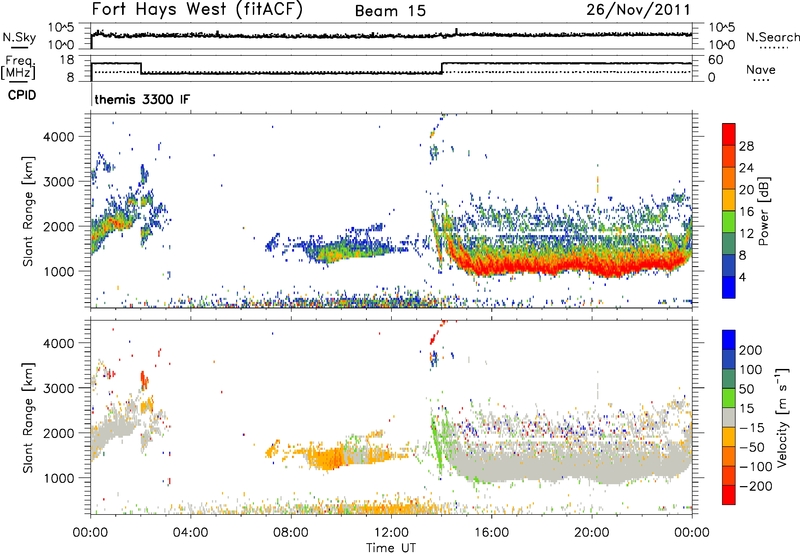This screenshot has width=800, height=554.
Task: Click the "Nave" legend label
Action: 760,69
